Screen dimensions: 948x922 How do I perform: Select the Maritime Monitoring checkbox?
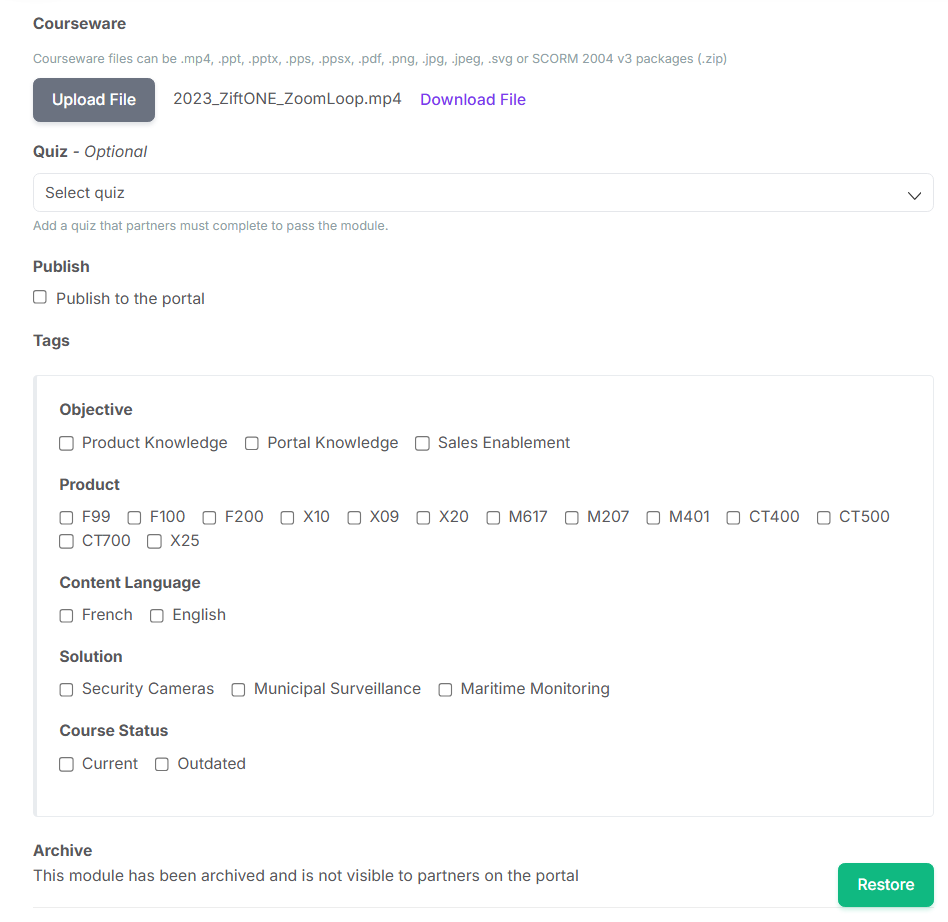click(445, 690)
